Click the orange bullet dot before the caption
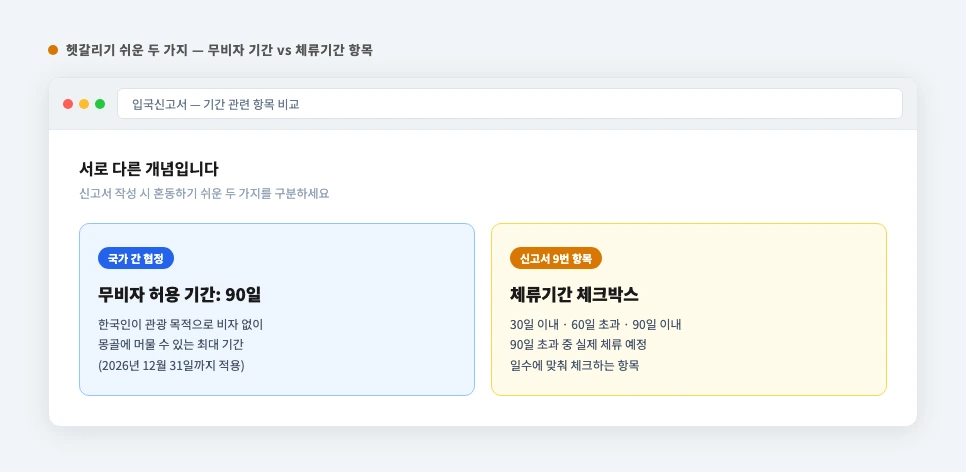 pyautogui.click(x=53, y=51)
